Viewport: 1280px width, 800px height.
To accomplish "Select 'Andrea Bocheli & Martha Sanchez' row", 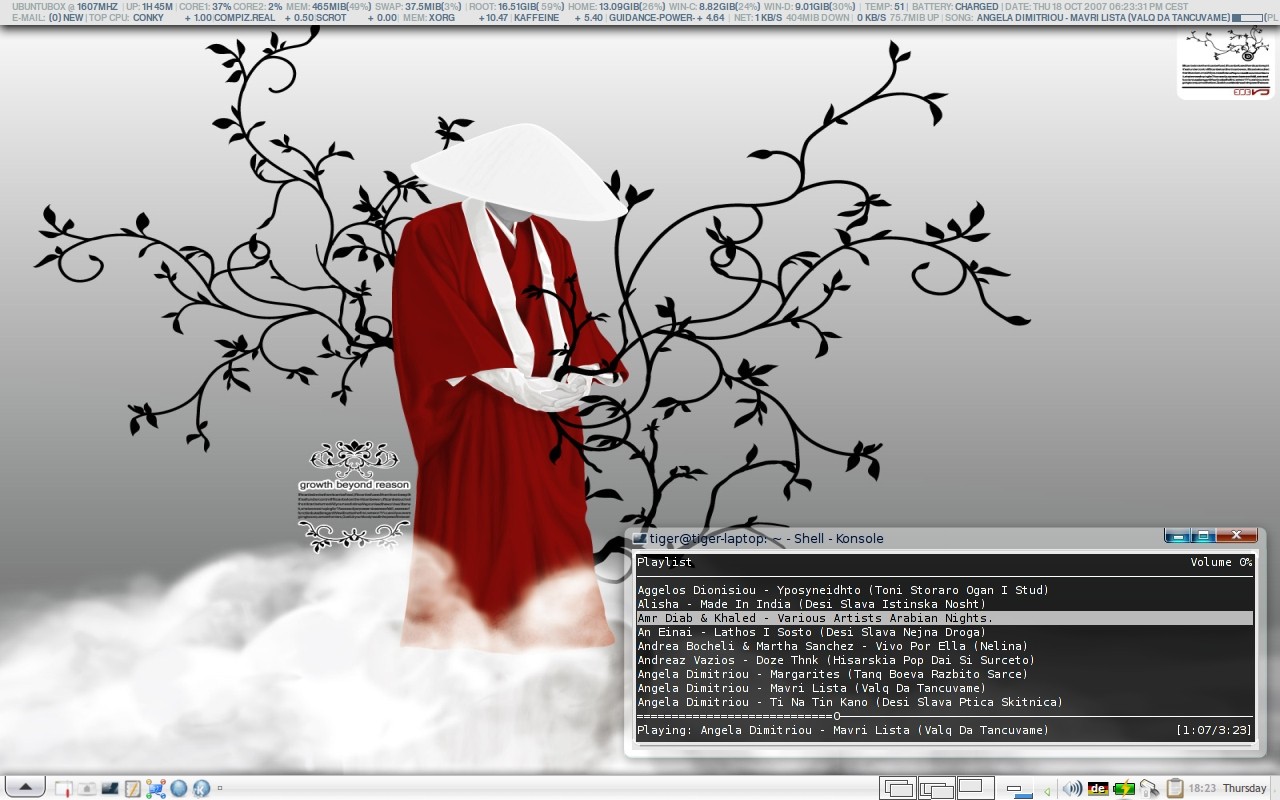I will [x=945, y=646].
